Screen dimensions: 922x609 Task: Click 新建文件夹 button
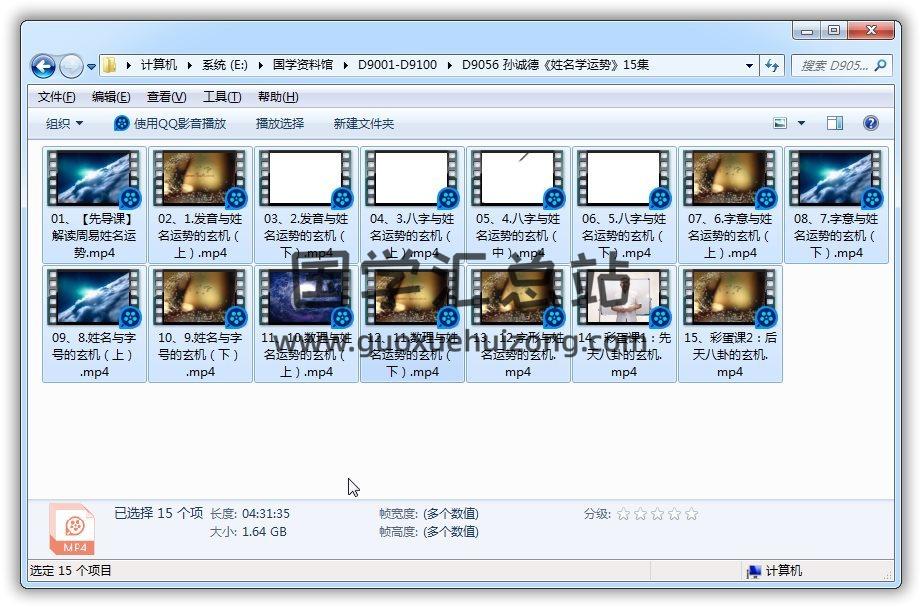click(x=363, y=123)
